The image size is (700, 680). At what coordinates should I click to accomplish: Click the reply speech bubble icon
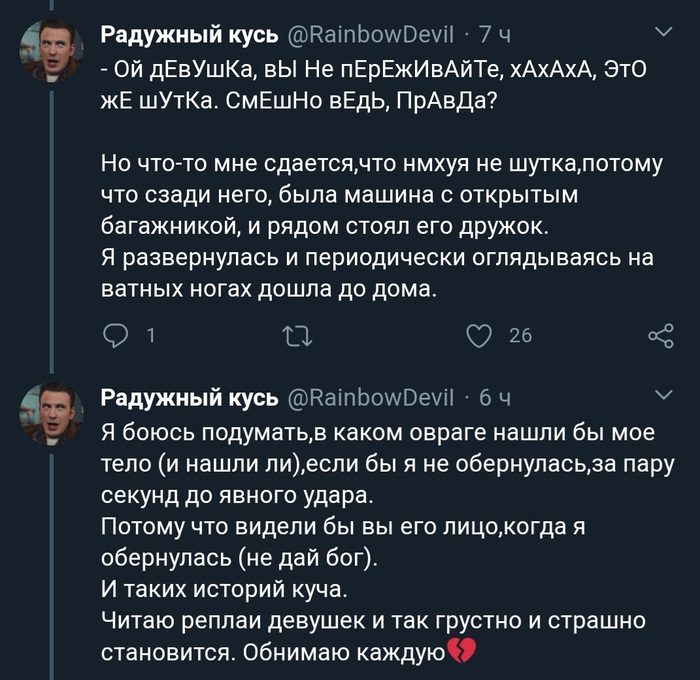tap(116, 336)
